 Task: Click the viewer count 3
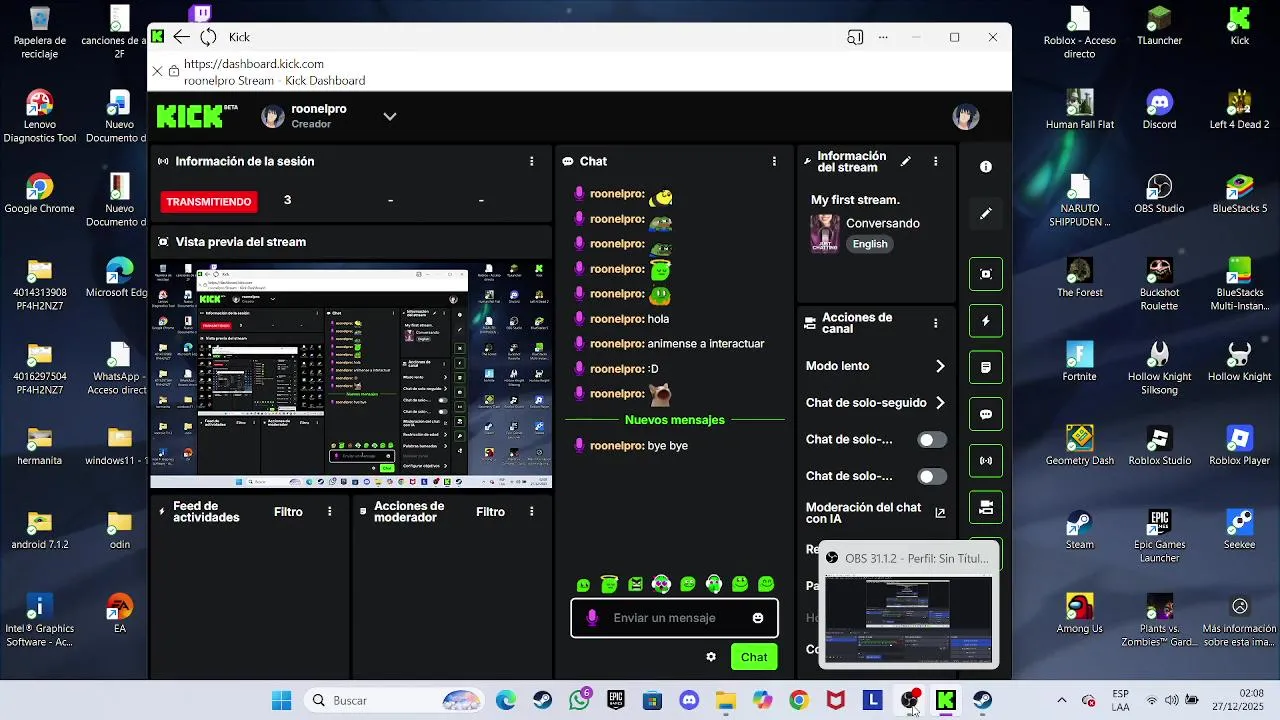pyautogui.click(x=287, y=200)
